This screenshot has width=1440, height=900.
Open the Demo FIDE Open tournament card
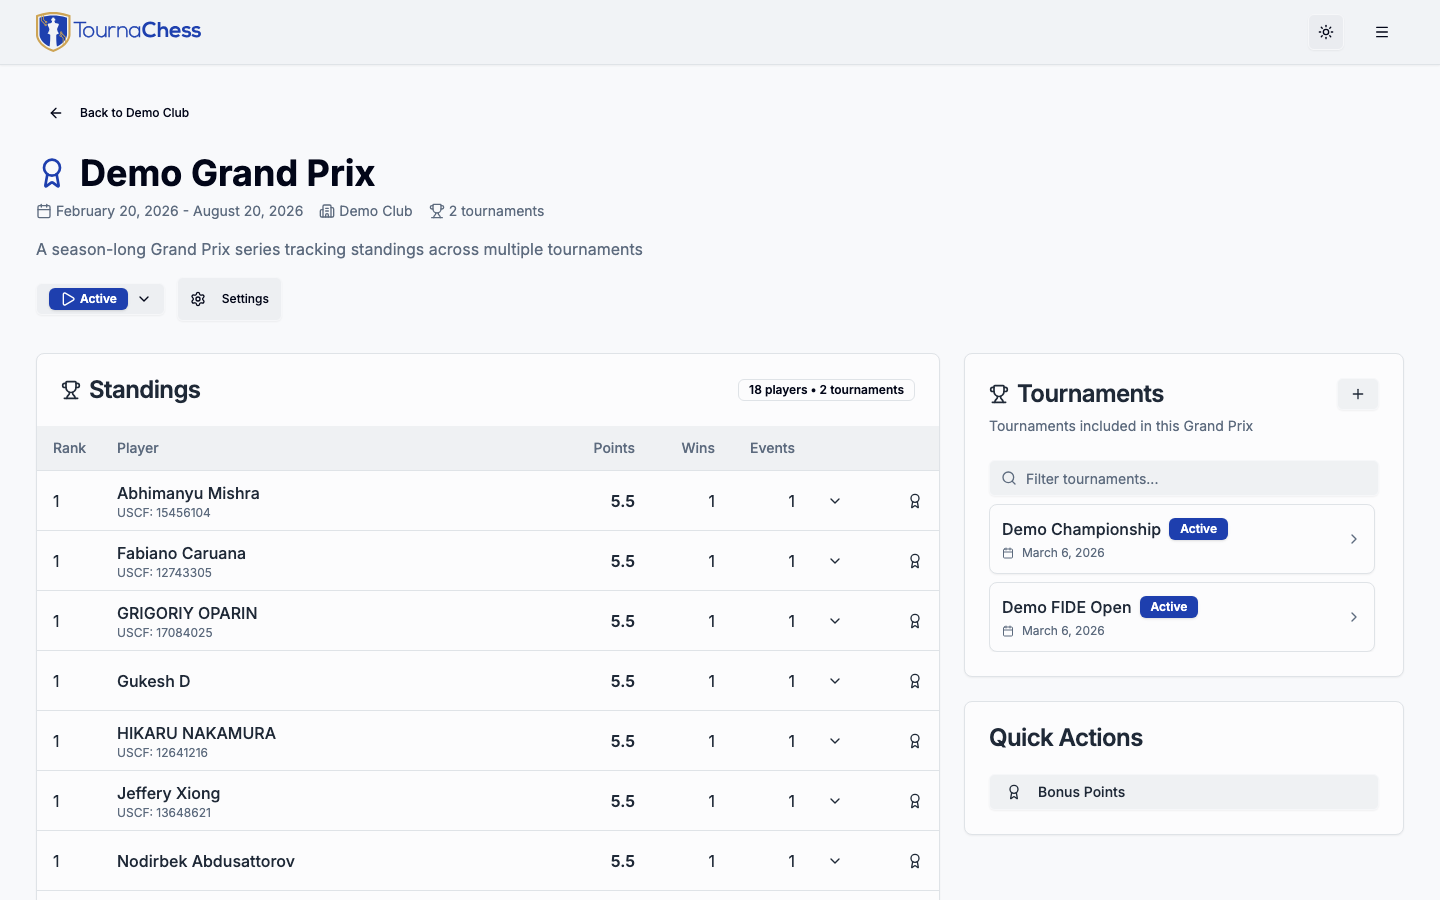click(1181, 617)
